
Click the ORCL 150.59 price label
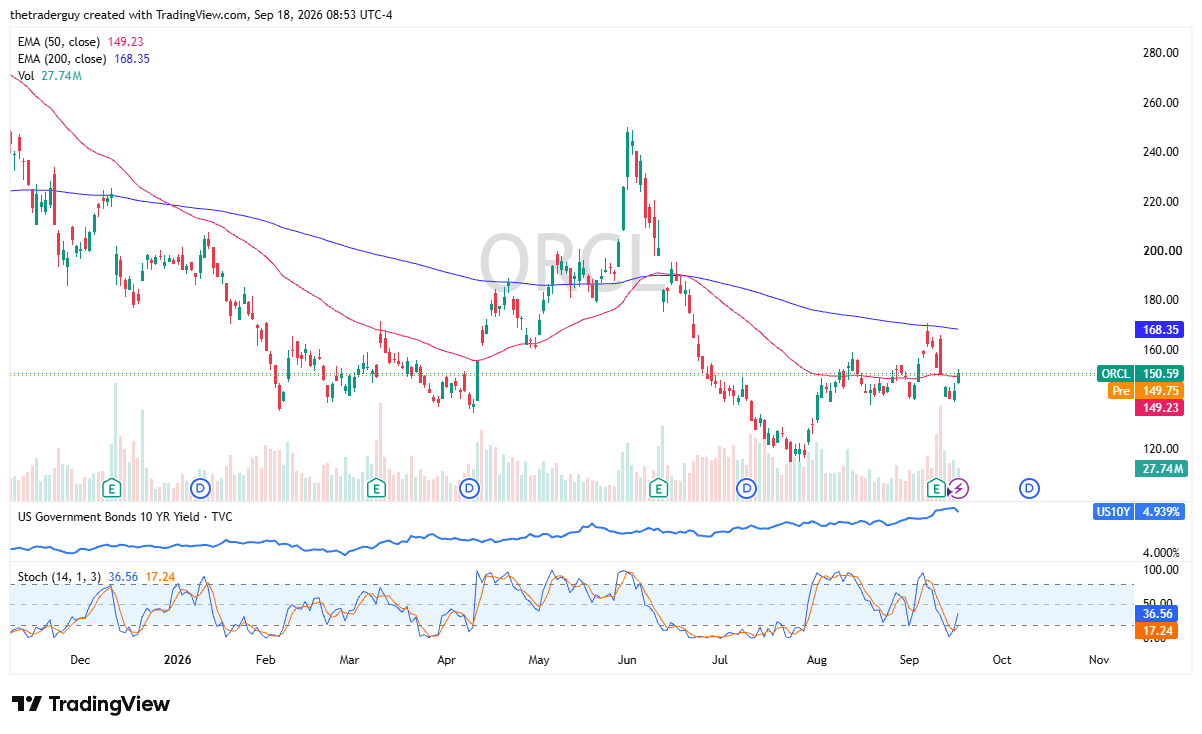[x=1140, y=373]
